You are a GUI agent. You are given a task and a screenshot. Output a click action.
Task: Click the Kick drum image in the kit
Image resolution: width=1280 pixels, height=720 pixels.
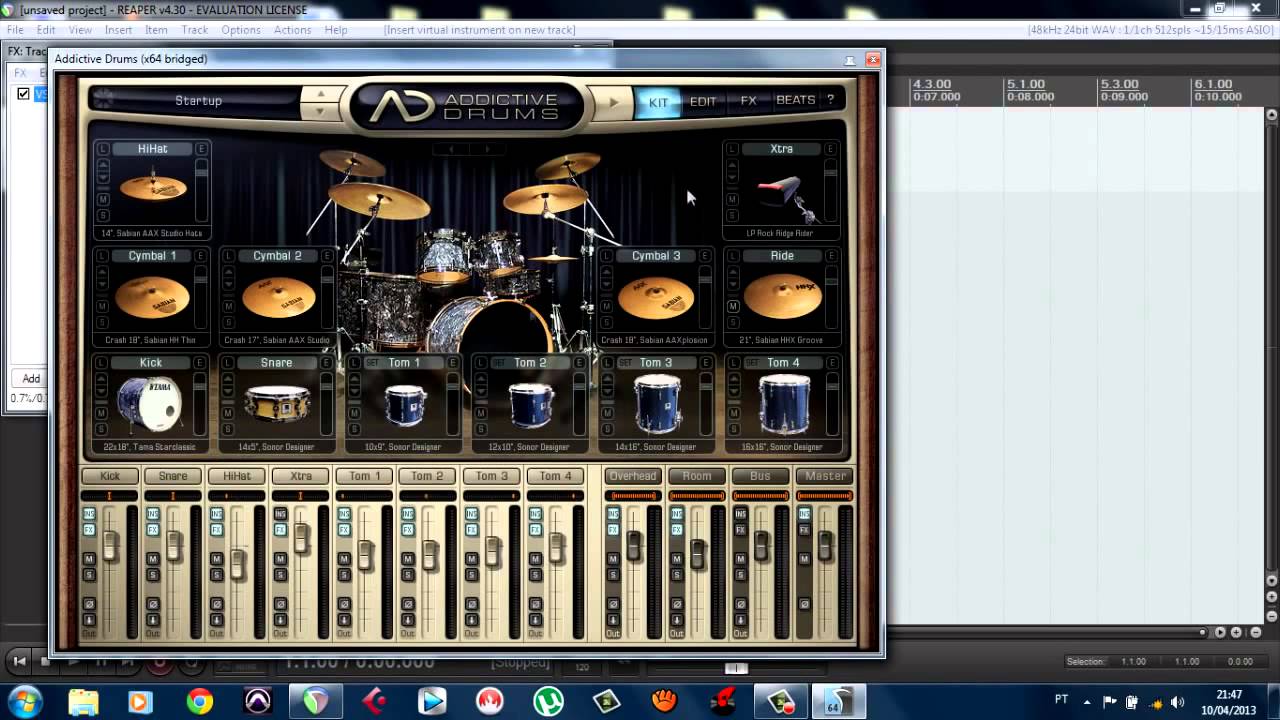pyautogui.click(x=149, y=404)
